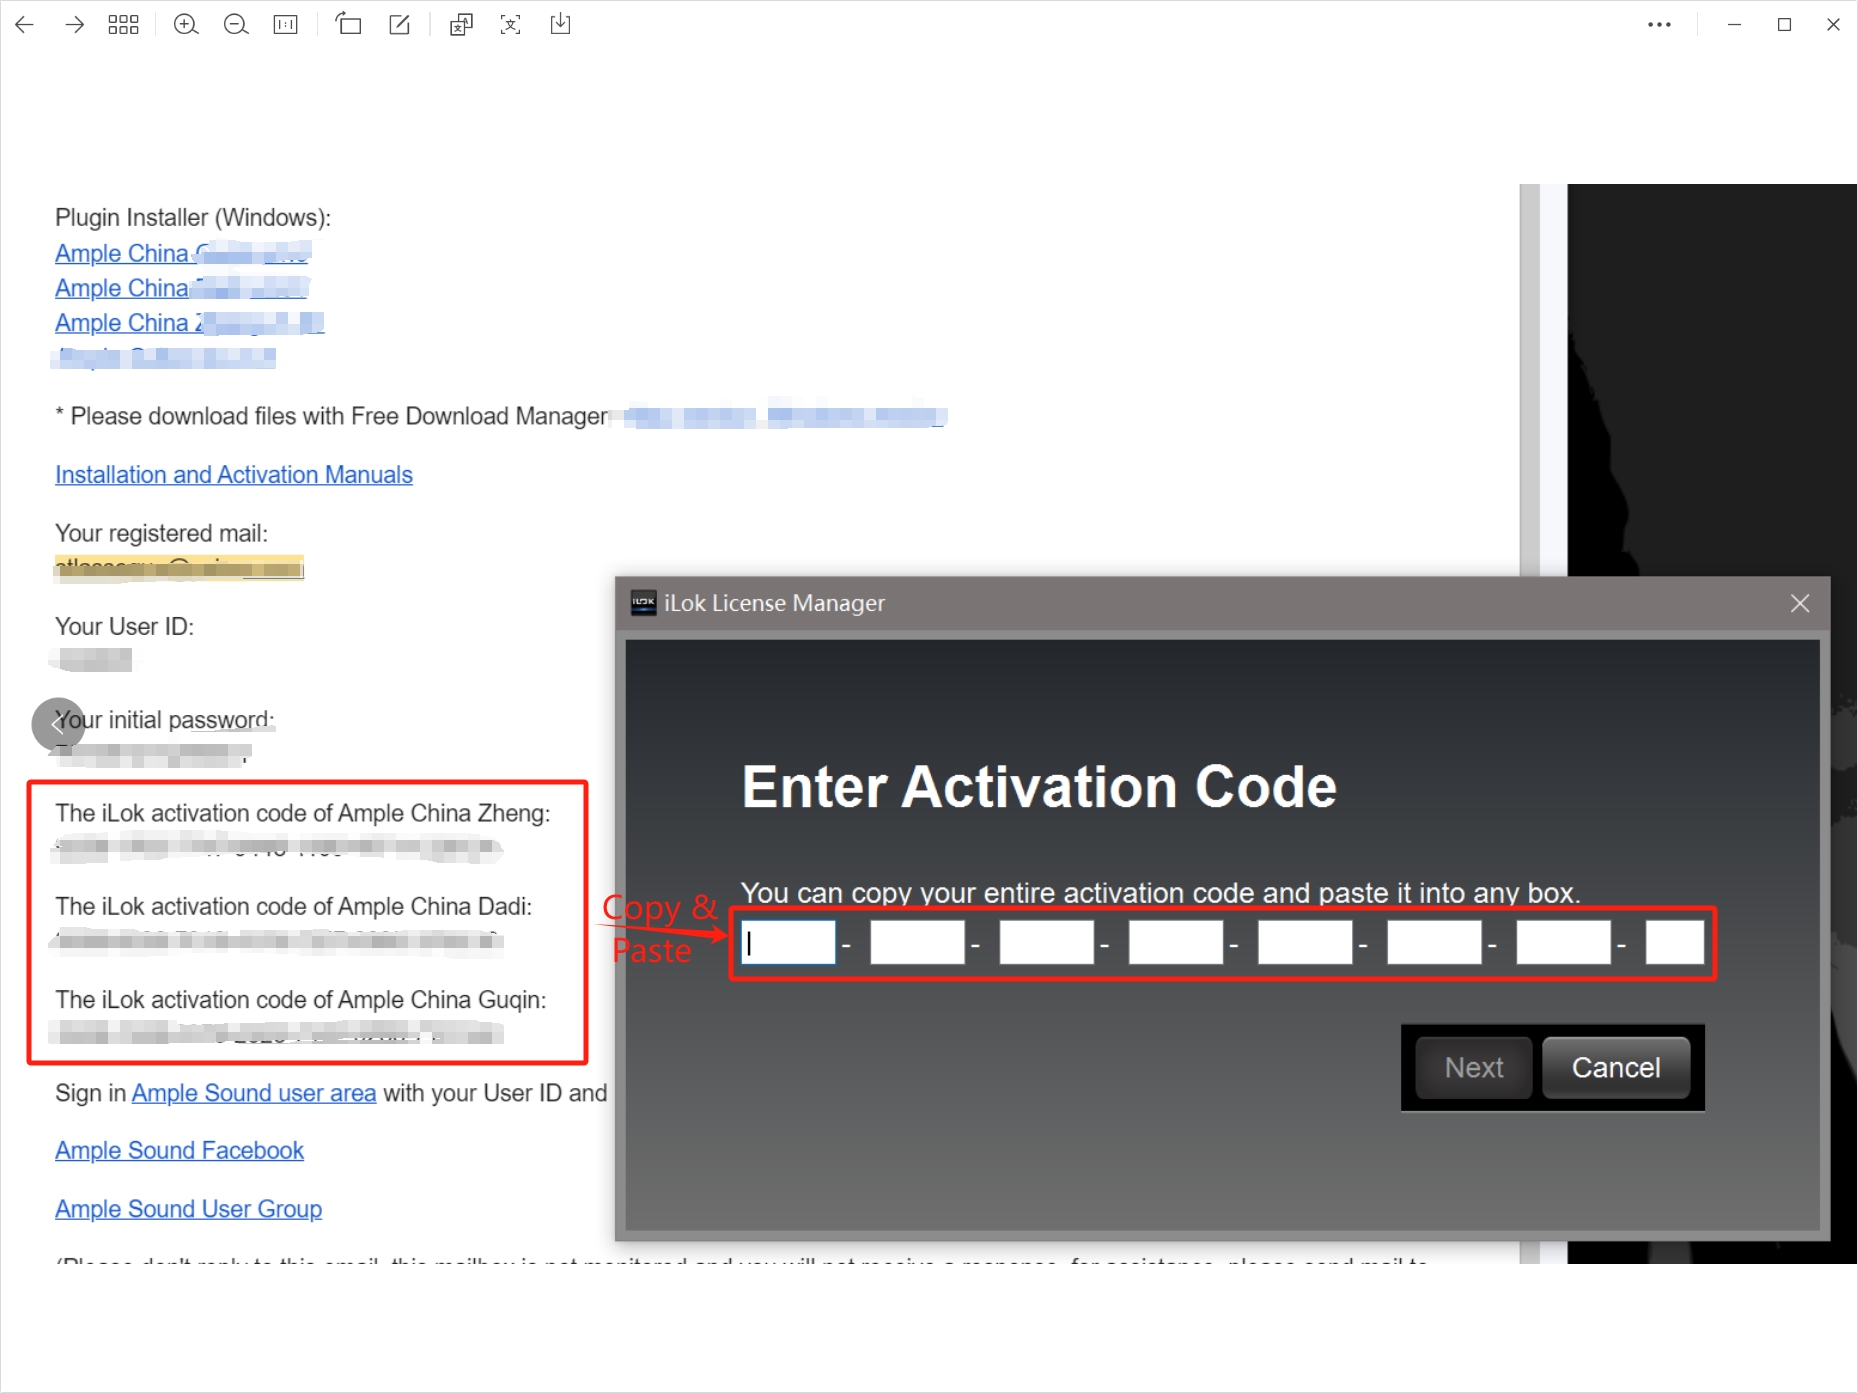The width and height of the screenshot is (1858, 1393).
Task: Close the image viewer window
Action: click(1833, 25)
